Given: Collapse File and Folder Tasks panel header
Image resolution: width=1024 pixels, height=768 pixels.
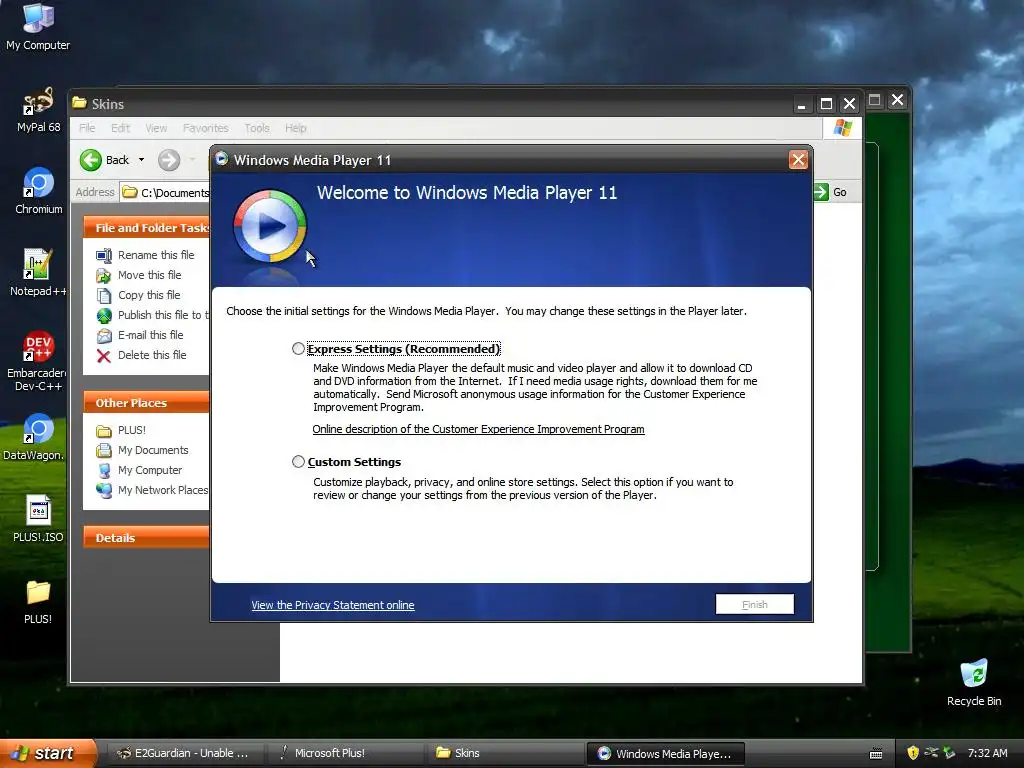Looking at the screenshot, I should pos(146,227).
